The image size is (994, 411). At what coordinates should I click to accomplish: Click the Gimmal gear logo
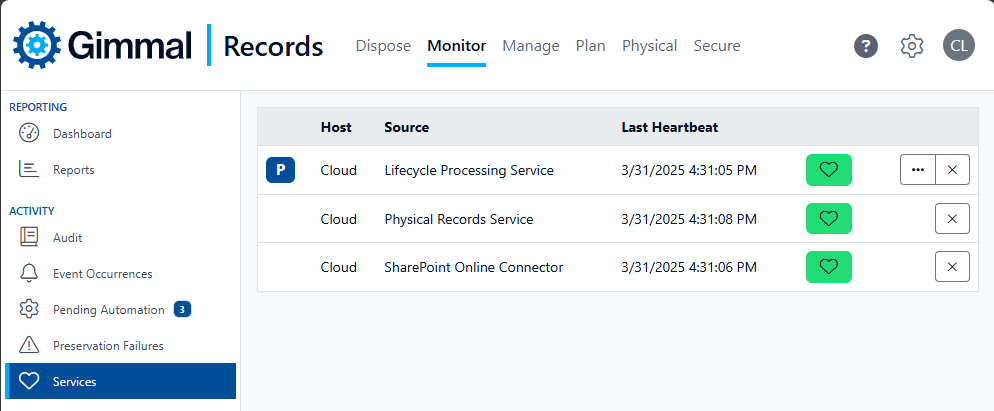click(36, 46)
